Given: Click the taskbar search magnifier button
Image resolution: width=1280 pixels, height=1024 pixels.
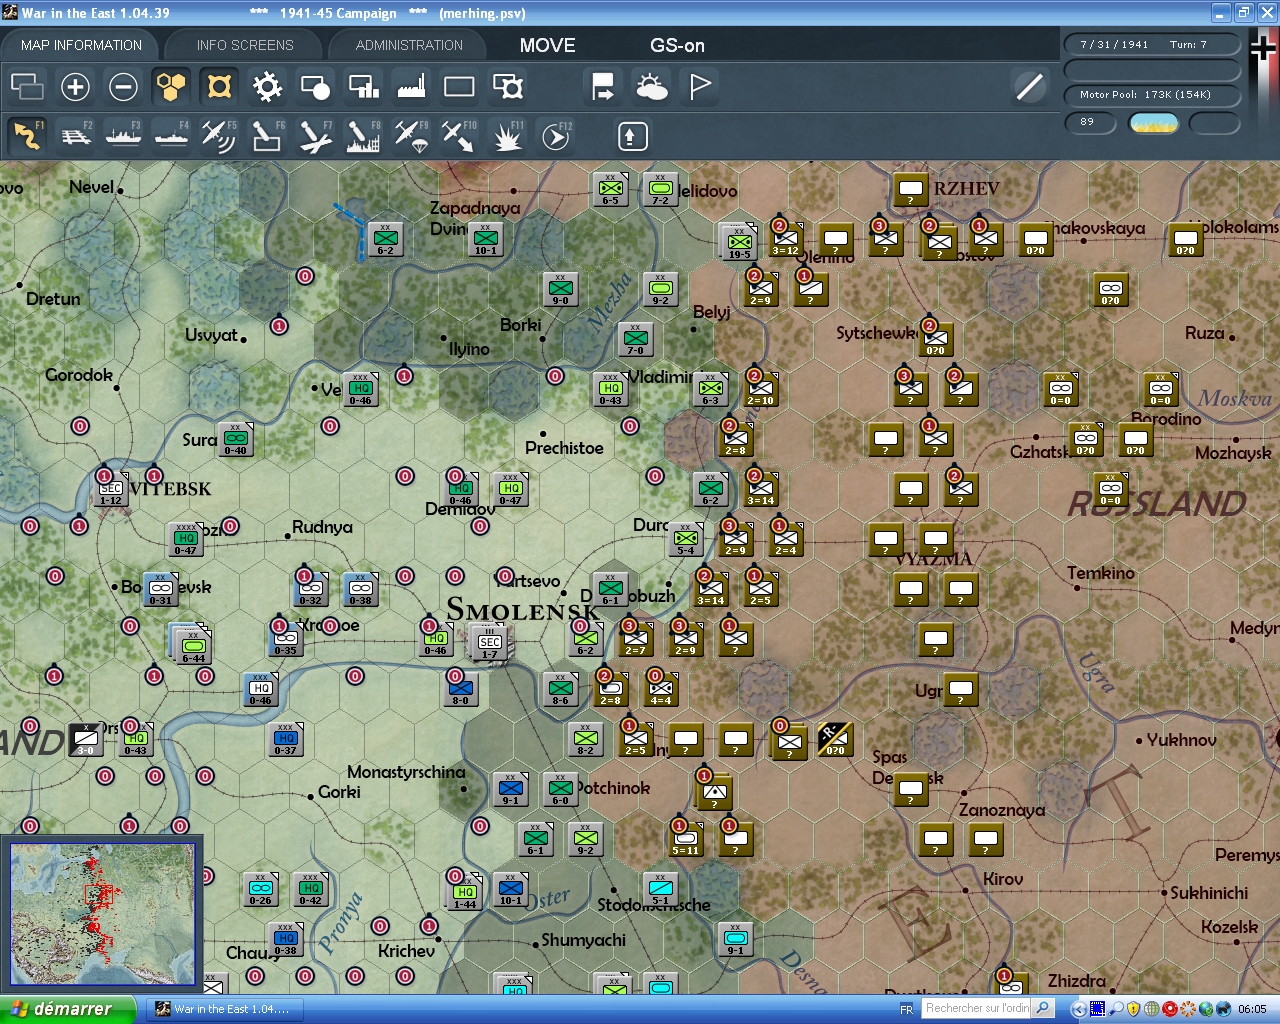Looking at the screenshot, I should click(1043, 1008).
